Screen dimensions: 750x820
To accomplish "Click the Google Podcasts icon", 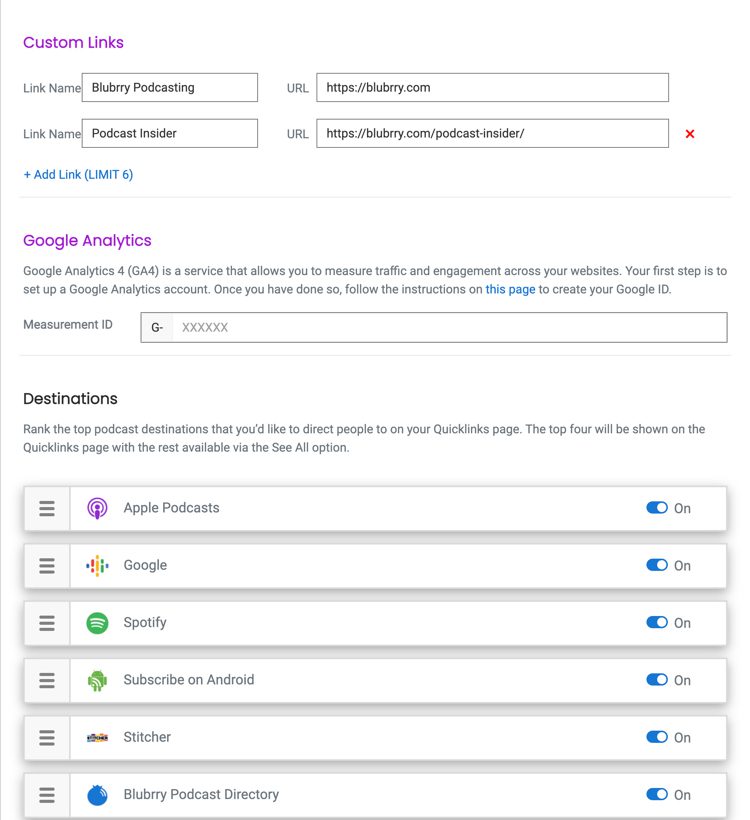I will 97,566.
